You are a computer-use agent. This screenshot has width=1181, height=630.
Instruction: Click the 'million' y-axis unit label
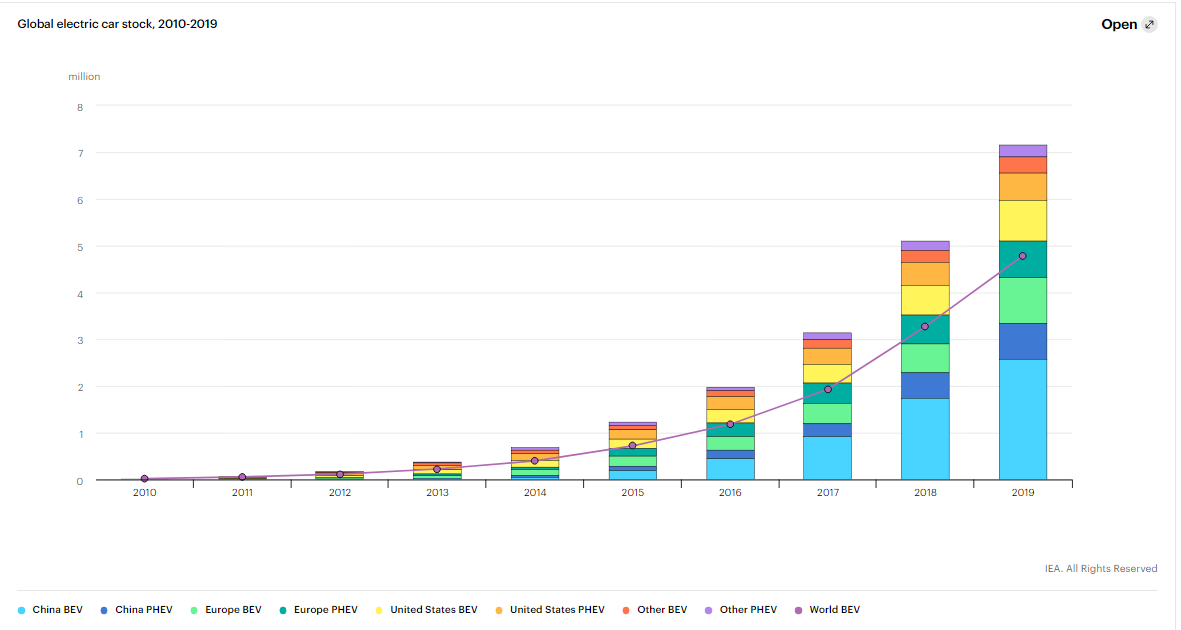coord(84,77)
